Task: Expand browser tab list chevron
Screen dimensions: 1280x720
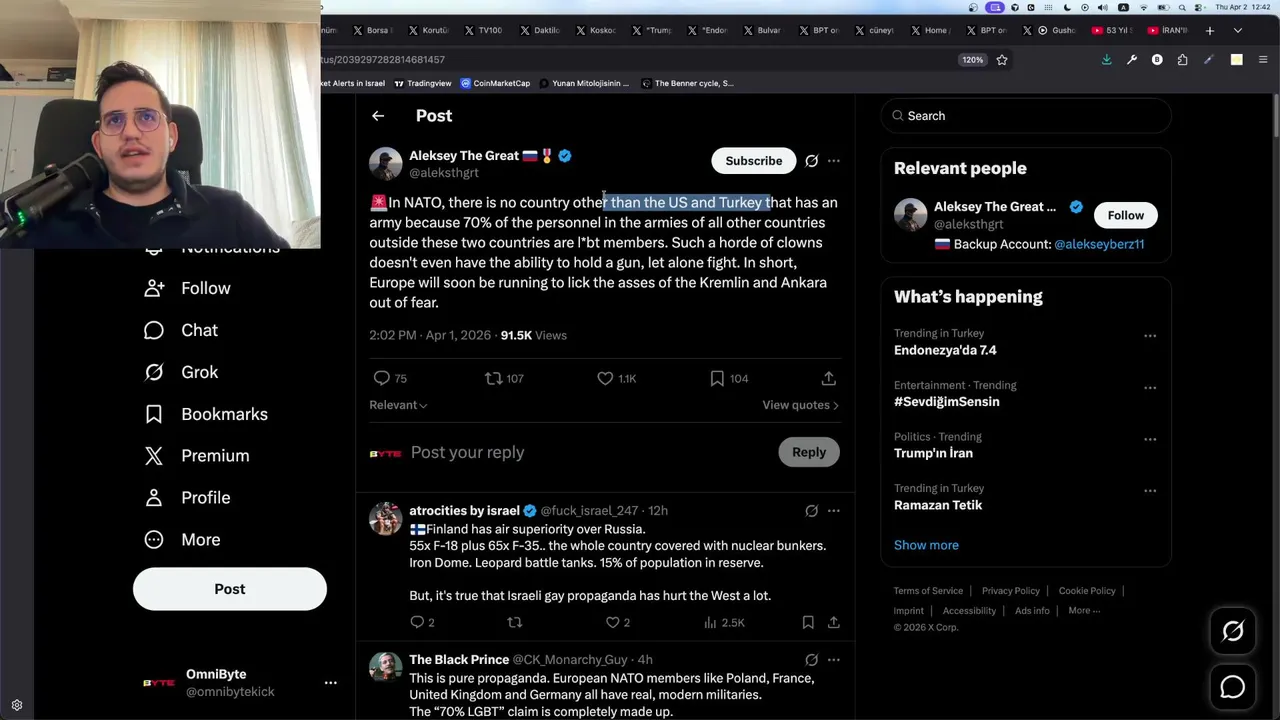Action: click(1238, 31)
